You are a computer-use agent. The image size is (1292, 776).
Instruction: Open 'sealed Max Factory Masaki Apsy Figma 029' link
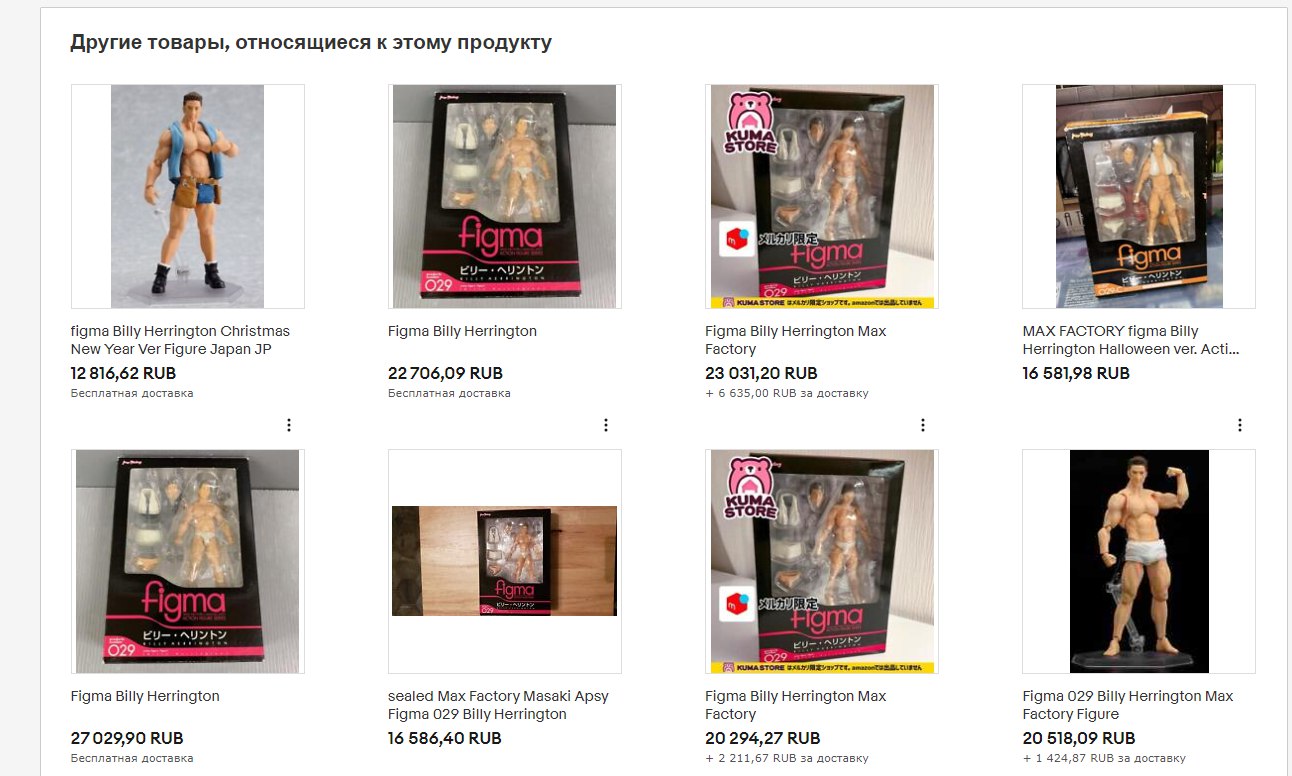click(498, 705)
